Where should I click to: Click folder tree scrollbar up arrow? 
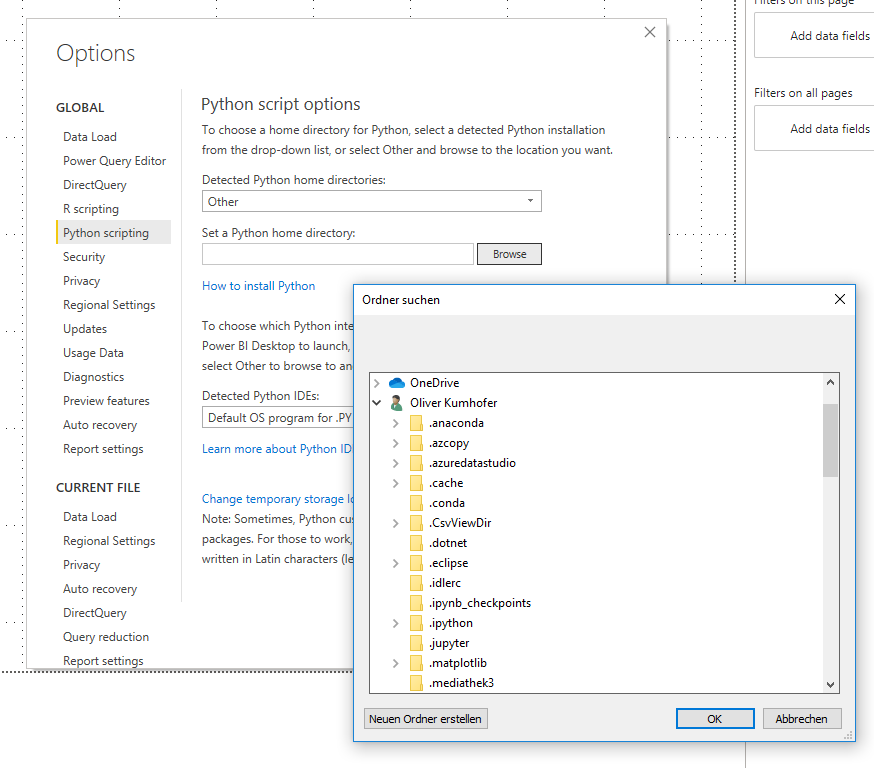click(x=830, y=382)
